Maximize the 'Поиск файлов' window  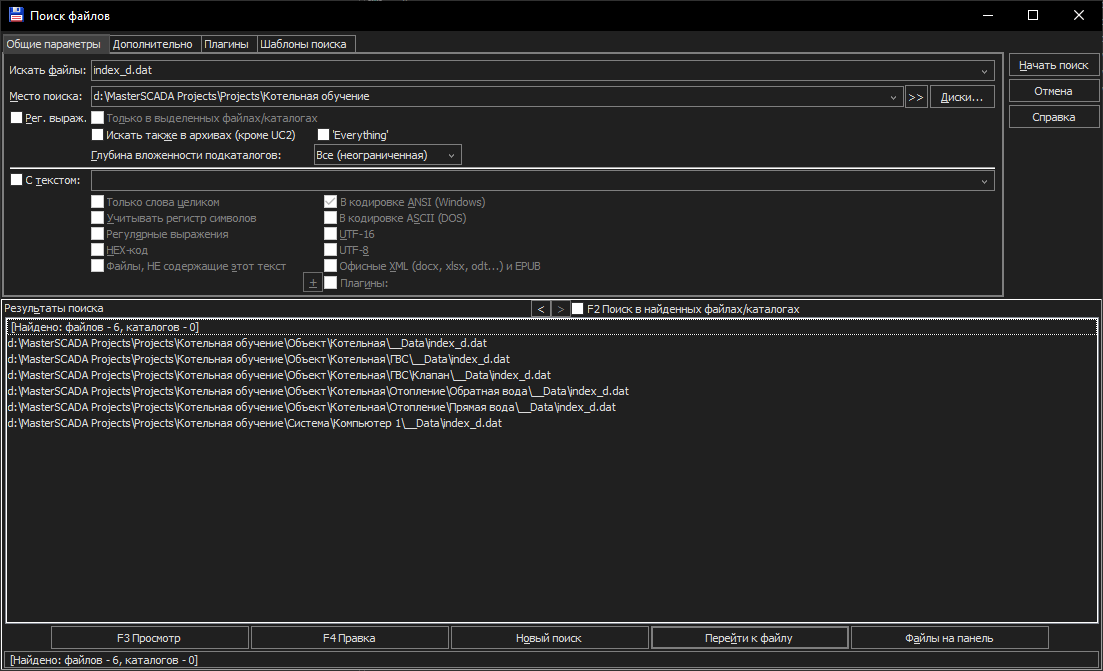point(1033,15)
